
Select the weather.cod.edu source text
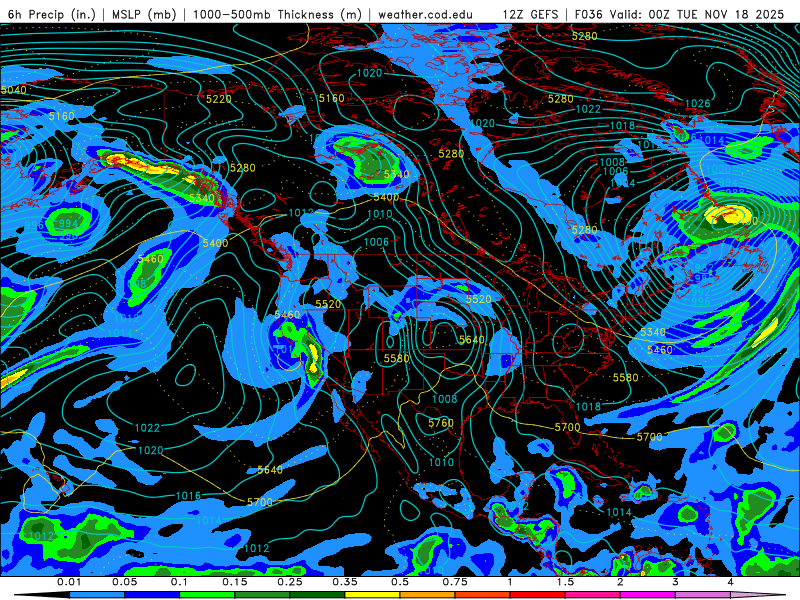pyautogui.click(x=426, y=14)
